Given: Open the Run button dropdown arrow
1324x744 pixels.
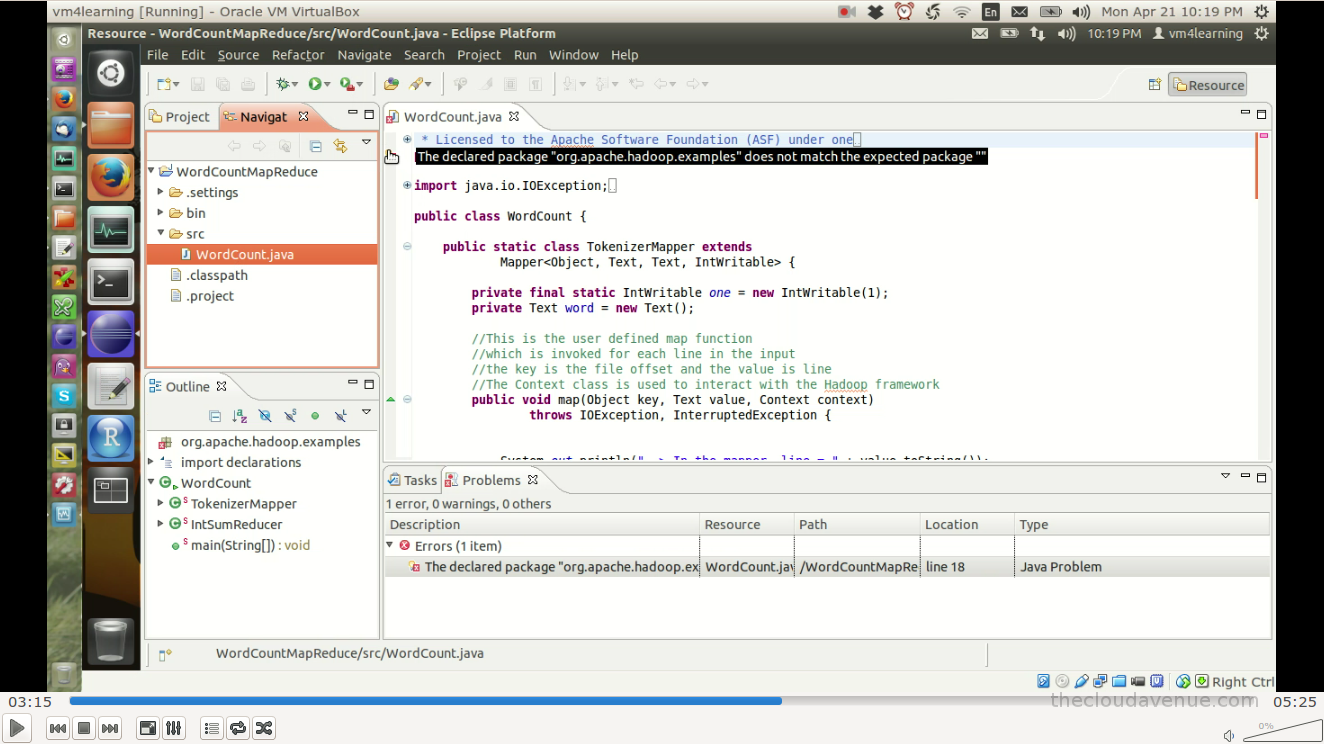Looking at the screenshot, I should pos(327,85).
